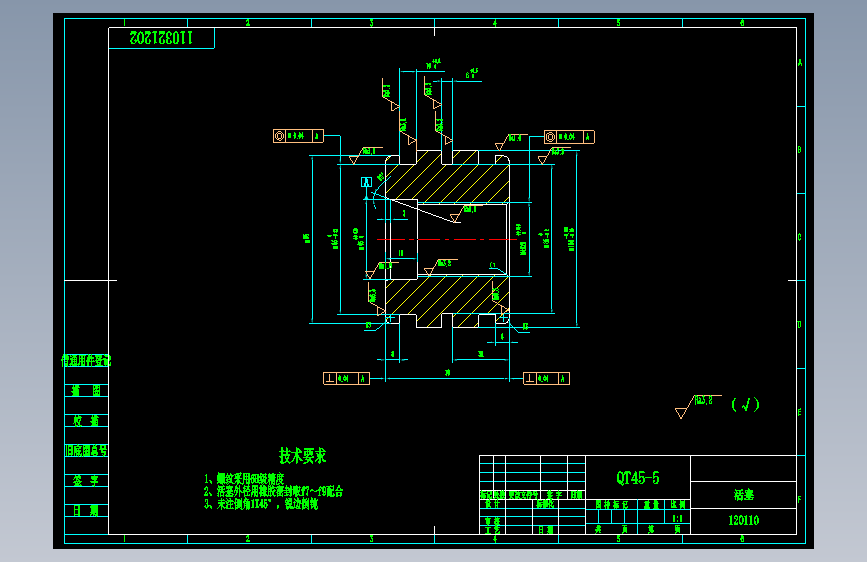This screenshot has width=867, height=562.
Task: Click top border zone number 3
Action: click(372, 23)
